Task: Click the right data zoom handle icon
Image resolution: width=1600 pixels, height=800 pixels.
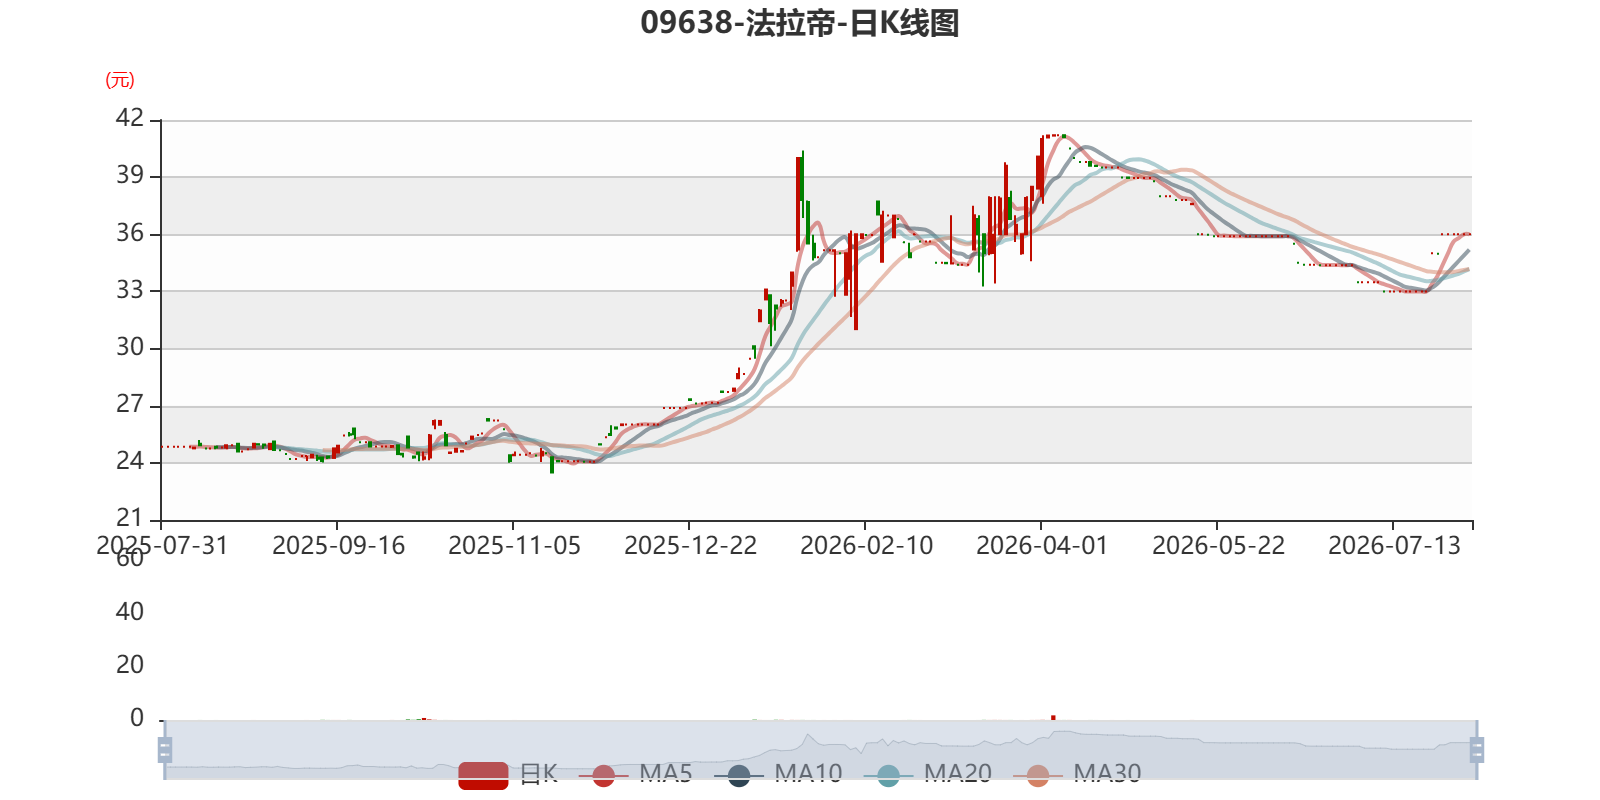Action: 1477,750
